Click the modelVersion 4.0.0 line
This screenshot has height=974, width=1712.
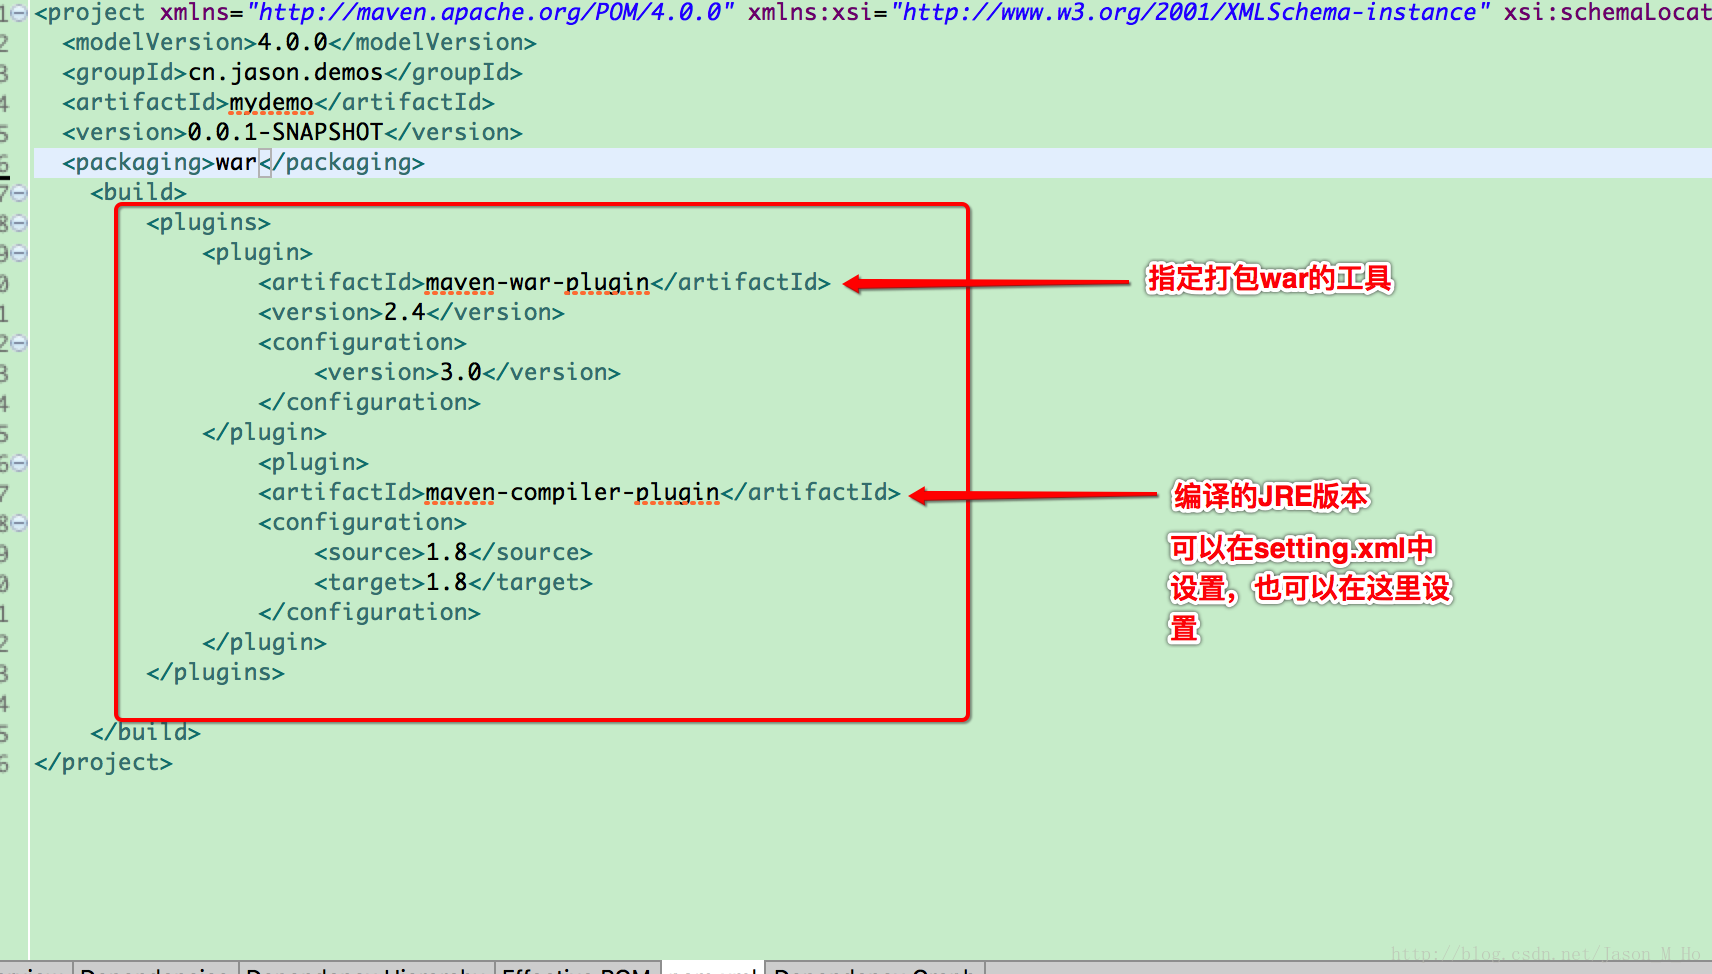click(x=299, y=43)
